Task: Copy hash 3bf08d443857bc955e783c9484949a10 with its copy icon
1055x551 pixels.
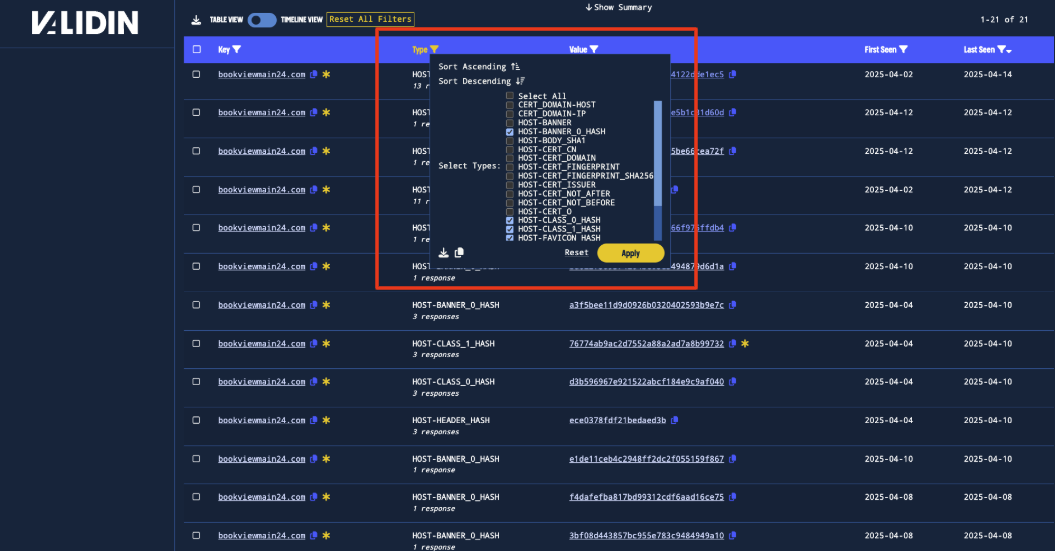Action: 733,536
